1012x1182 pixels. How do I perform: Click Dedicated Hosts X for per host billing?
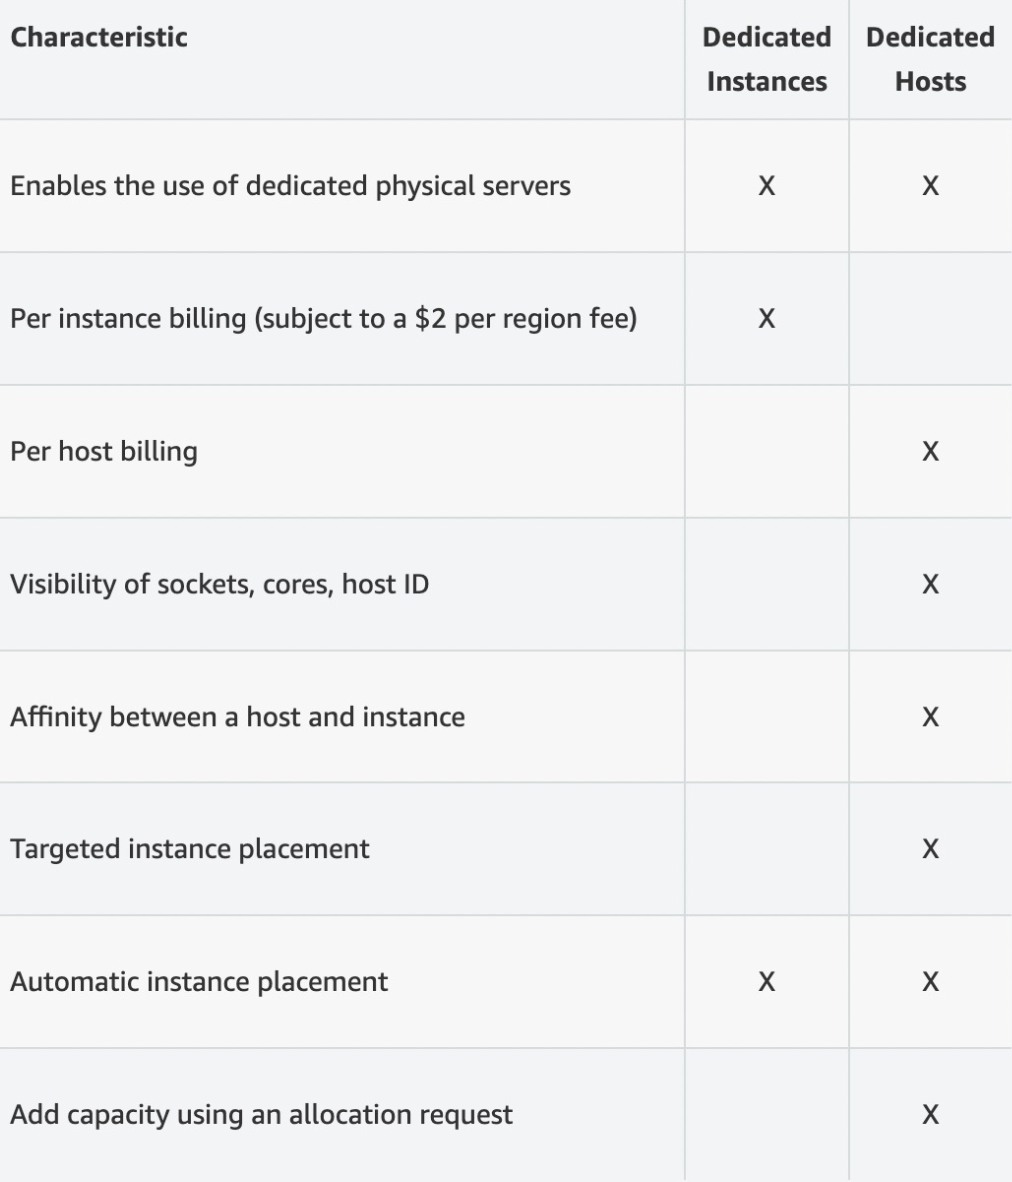click(931, 452)
